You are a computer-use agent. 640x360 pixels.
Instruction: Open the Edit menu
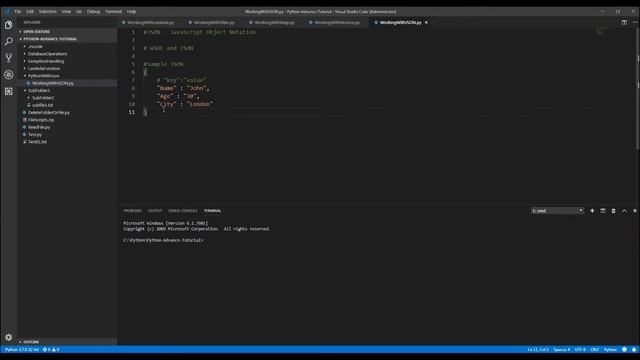click(x=30, y=11)
